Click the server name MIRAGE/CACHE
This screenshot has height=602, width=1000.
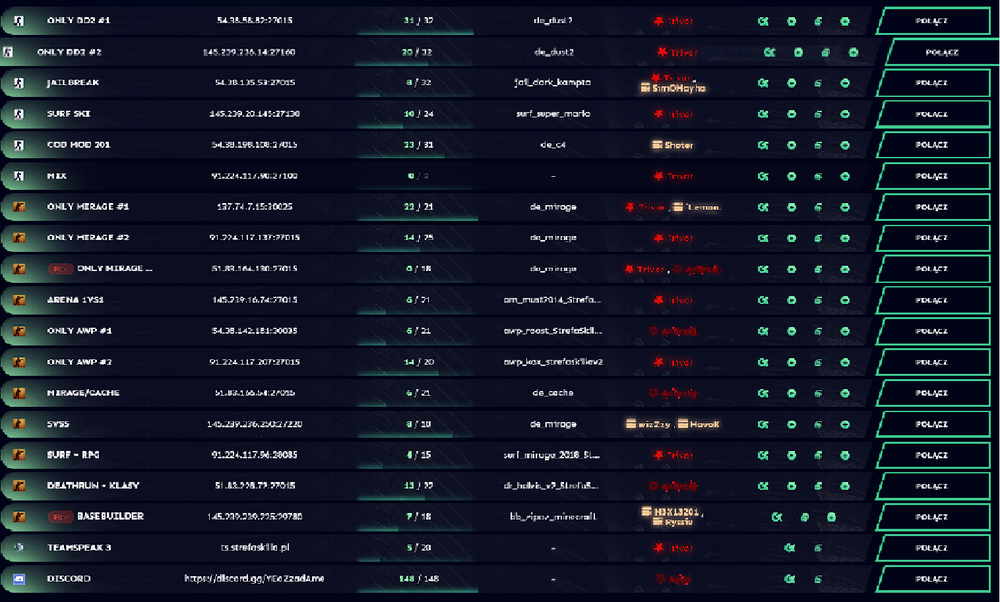point(83,393)
